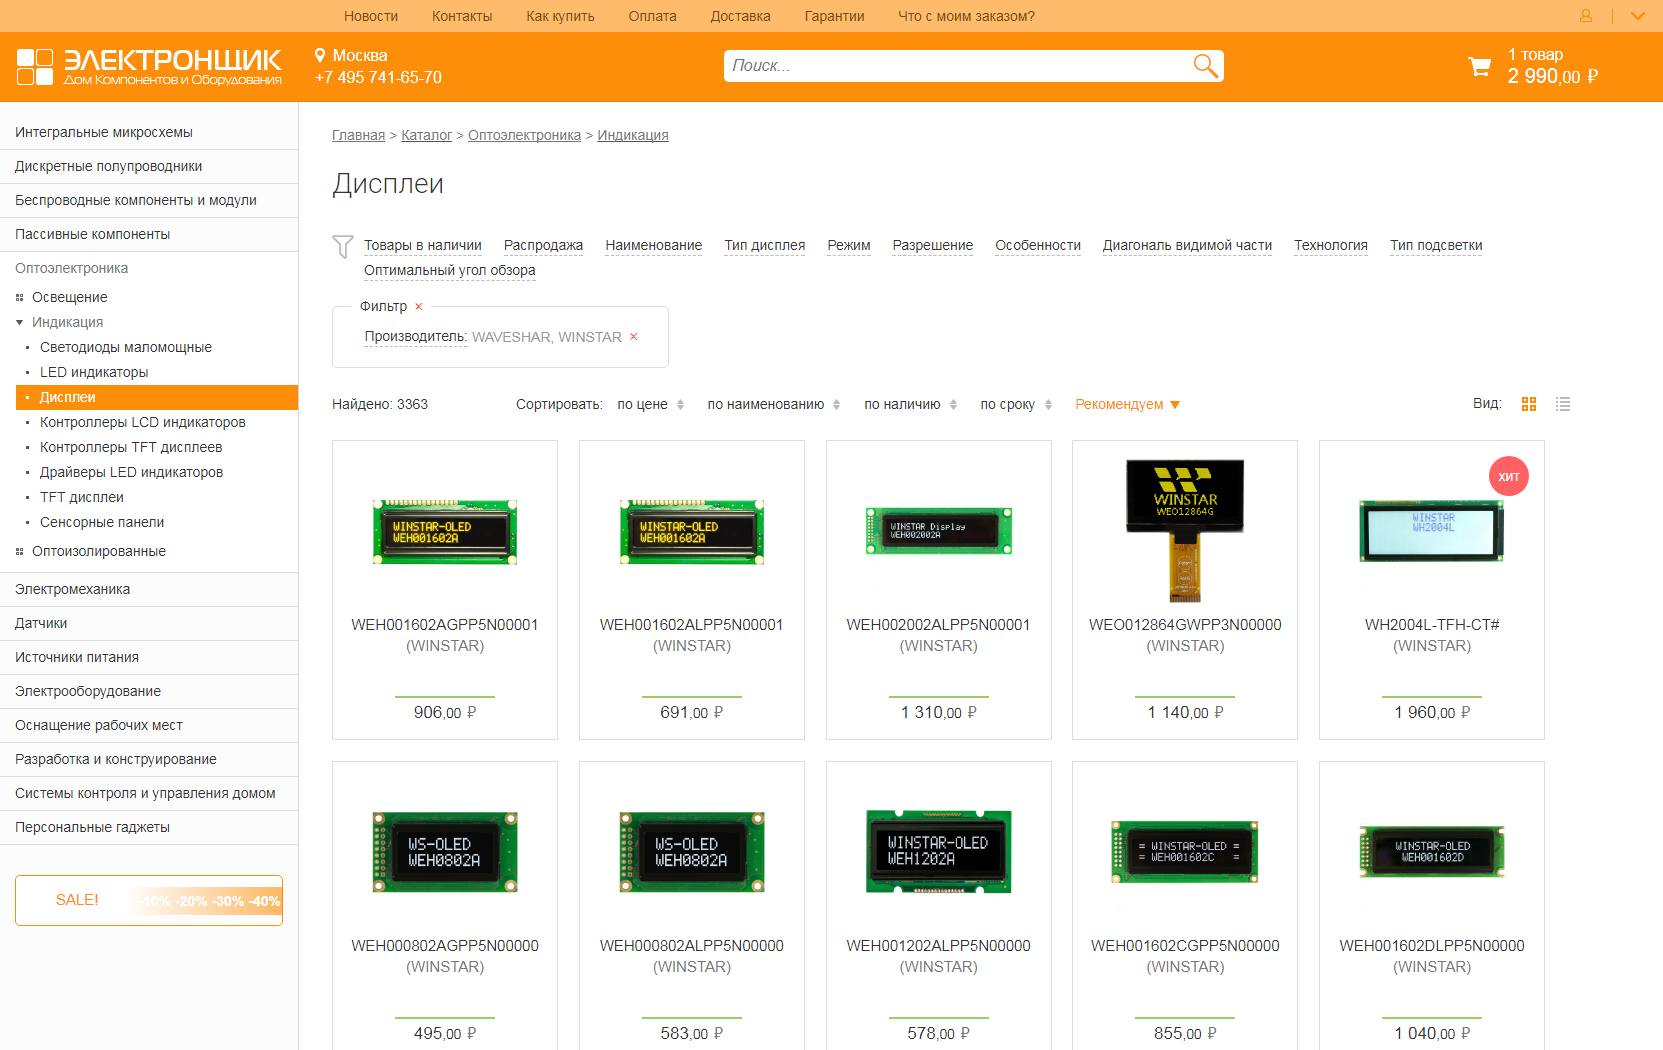Image resolution: width=1663 pixels, height=1050 pixels.
Task: Click the SALE! discount banner
Action: pos(149,901)
